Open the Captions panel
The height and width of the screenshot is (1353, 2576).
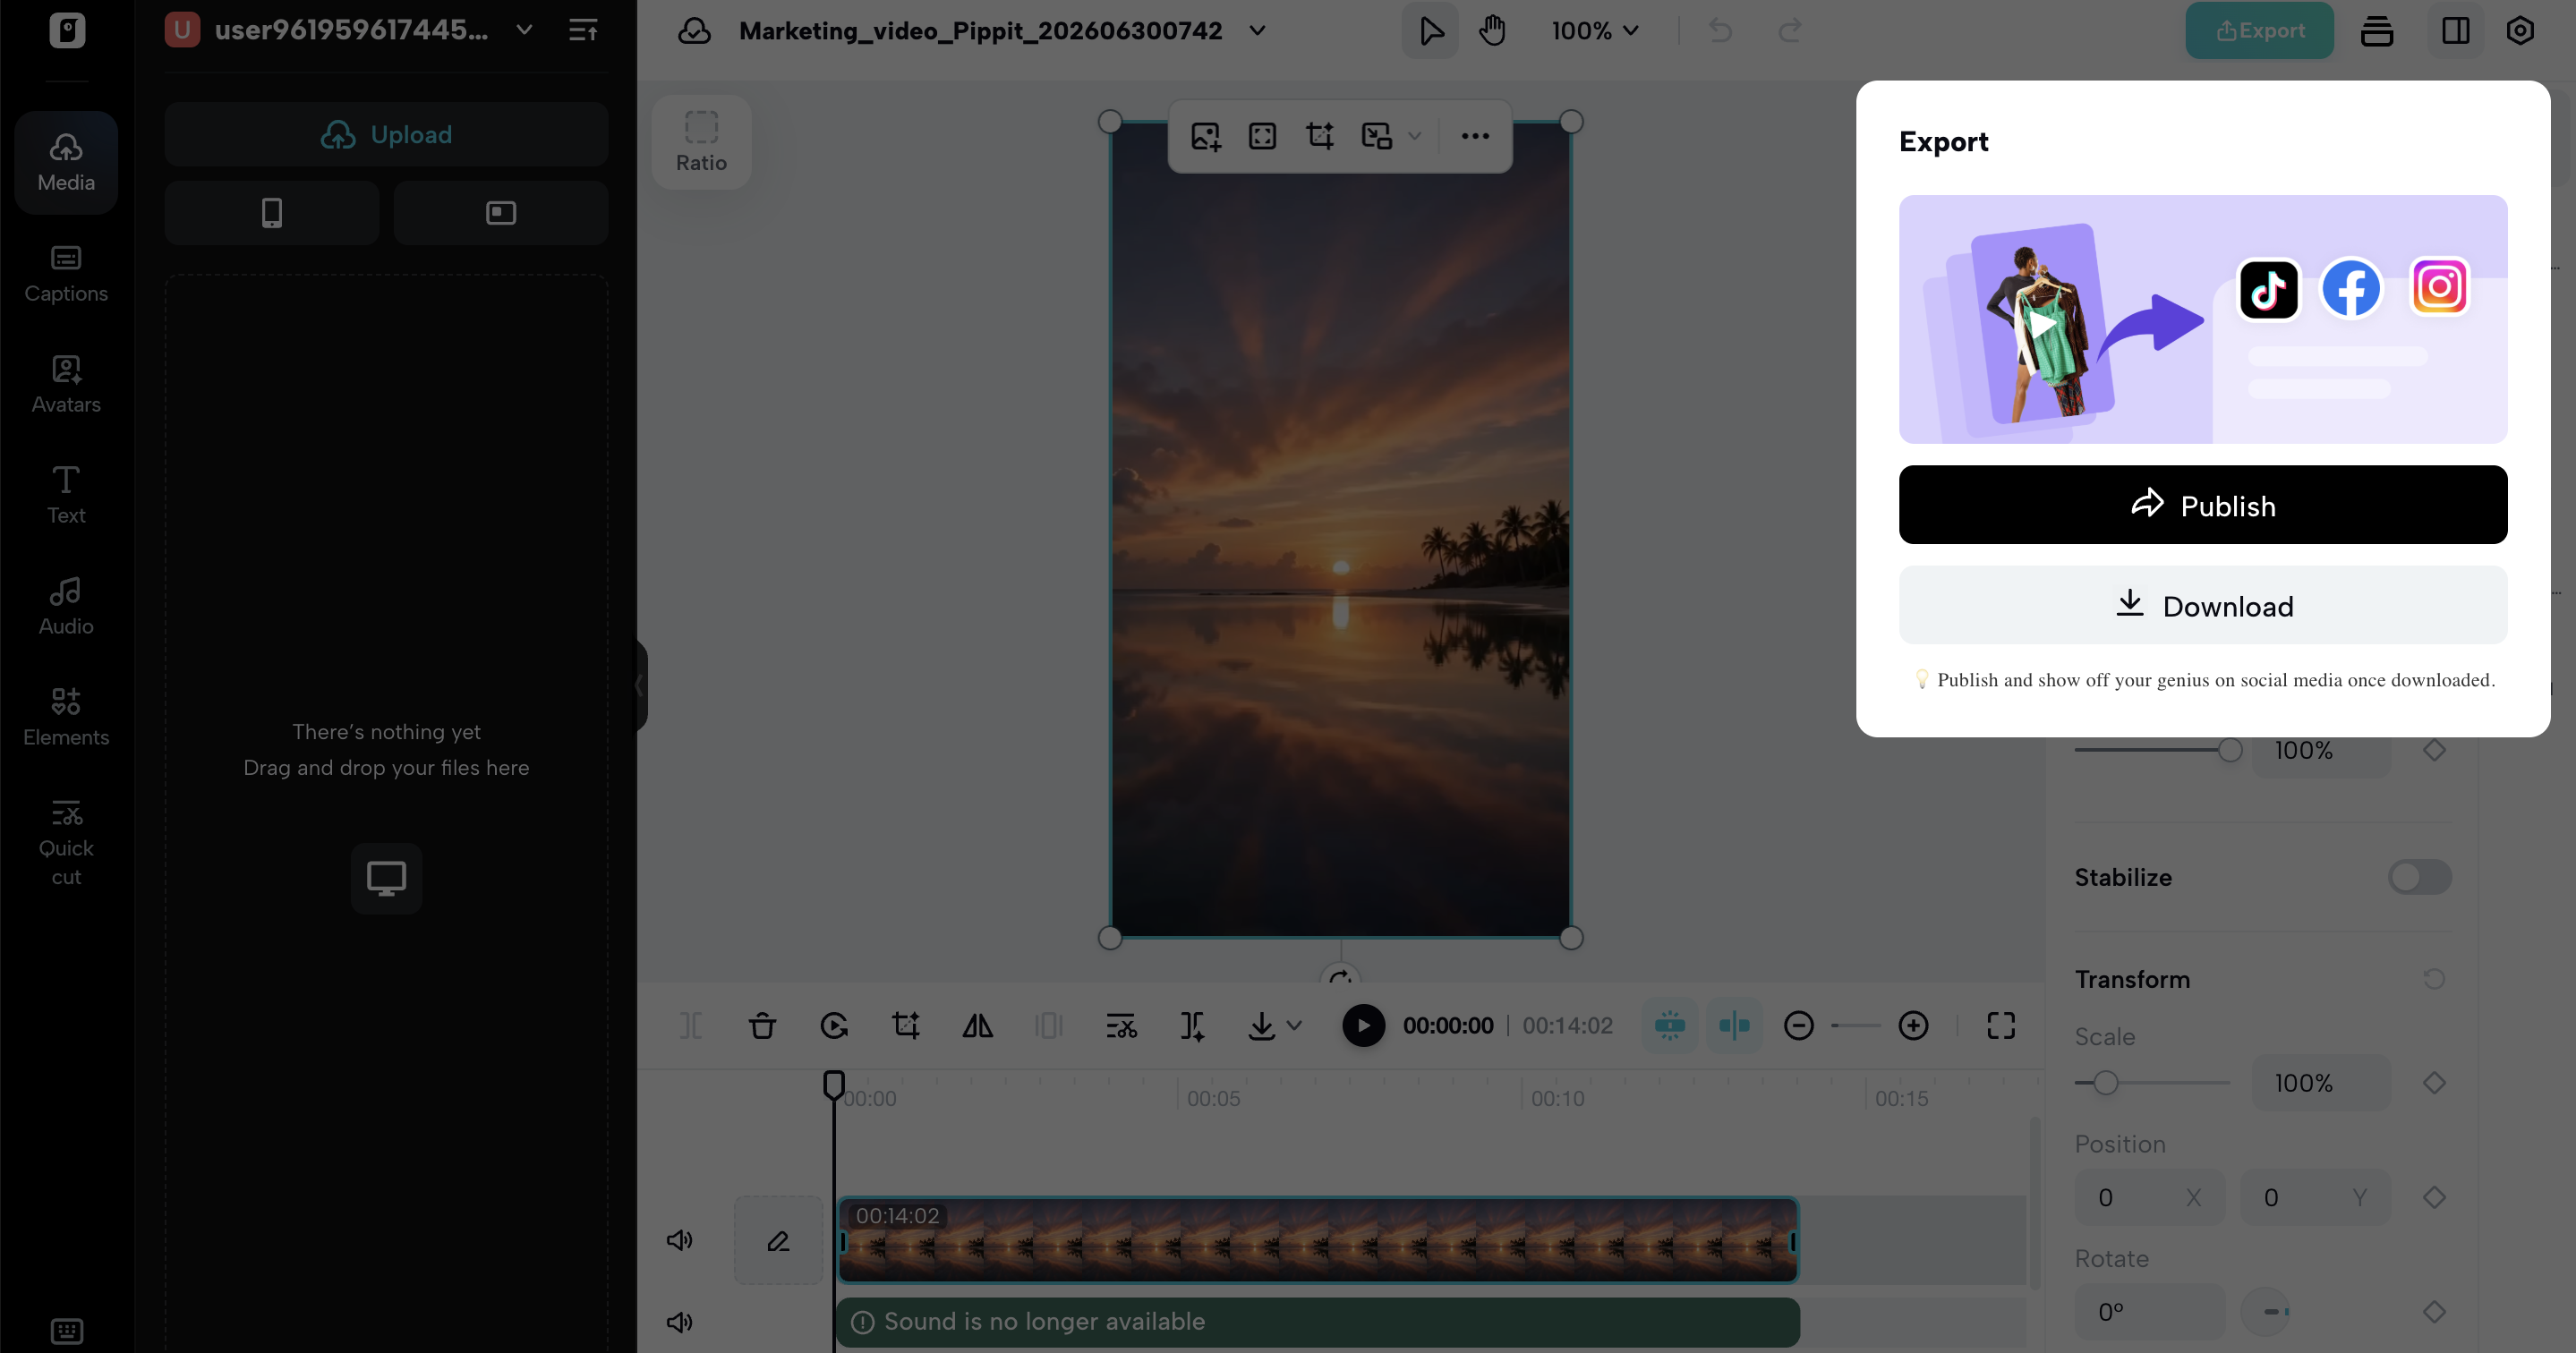(x=66, y=273)
